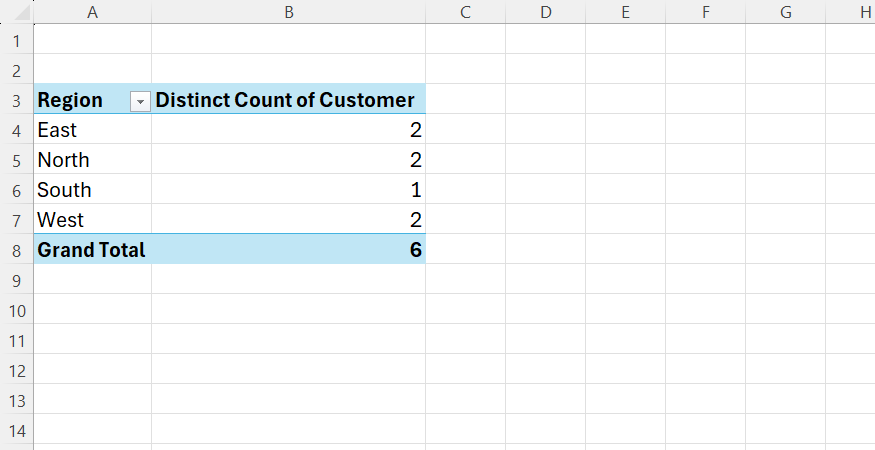Select row 13 header
Image resolution: width=875 pixels, height=450 pixels.
tap(17, 400)
